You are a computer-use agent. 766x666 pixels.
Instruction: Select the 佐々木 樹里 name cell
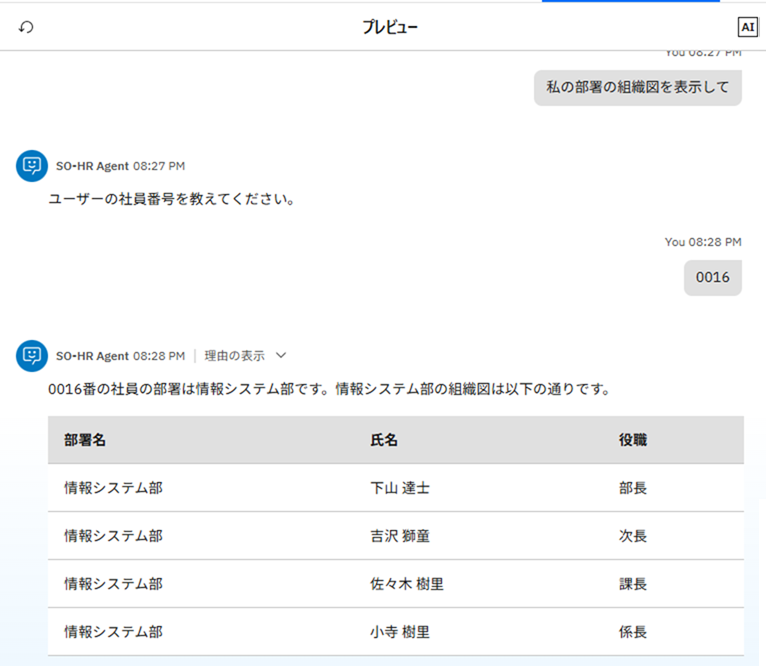click(407, 584)
